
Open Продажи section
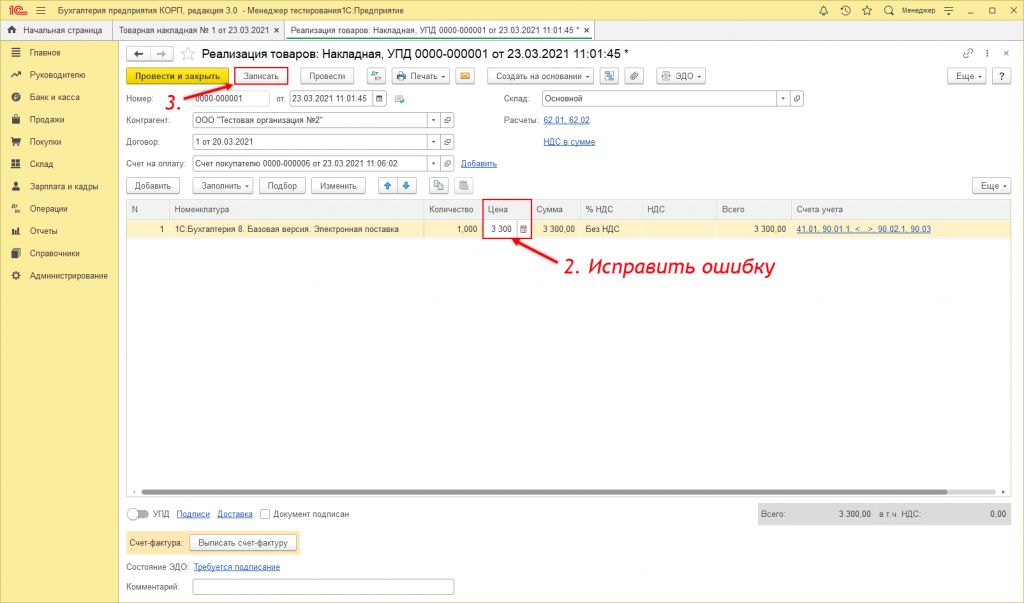pyautogui.click(x=47, y=120)
